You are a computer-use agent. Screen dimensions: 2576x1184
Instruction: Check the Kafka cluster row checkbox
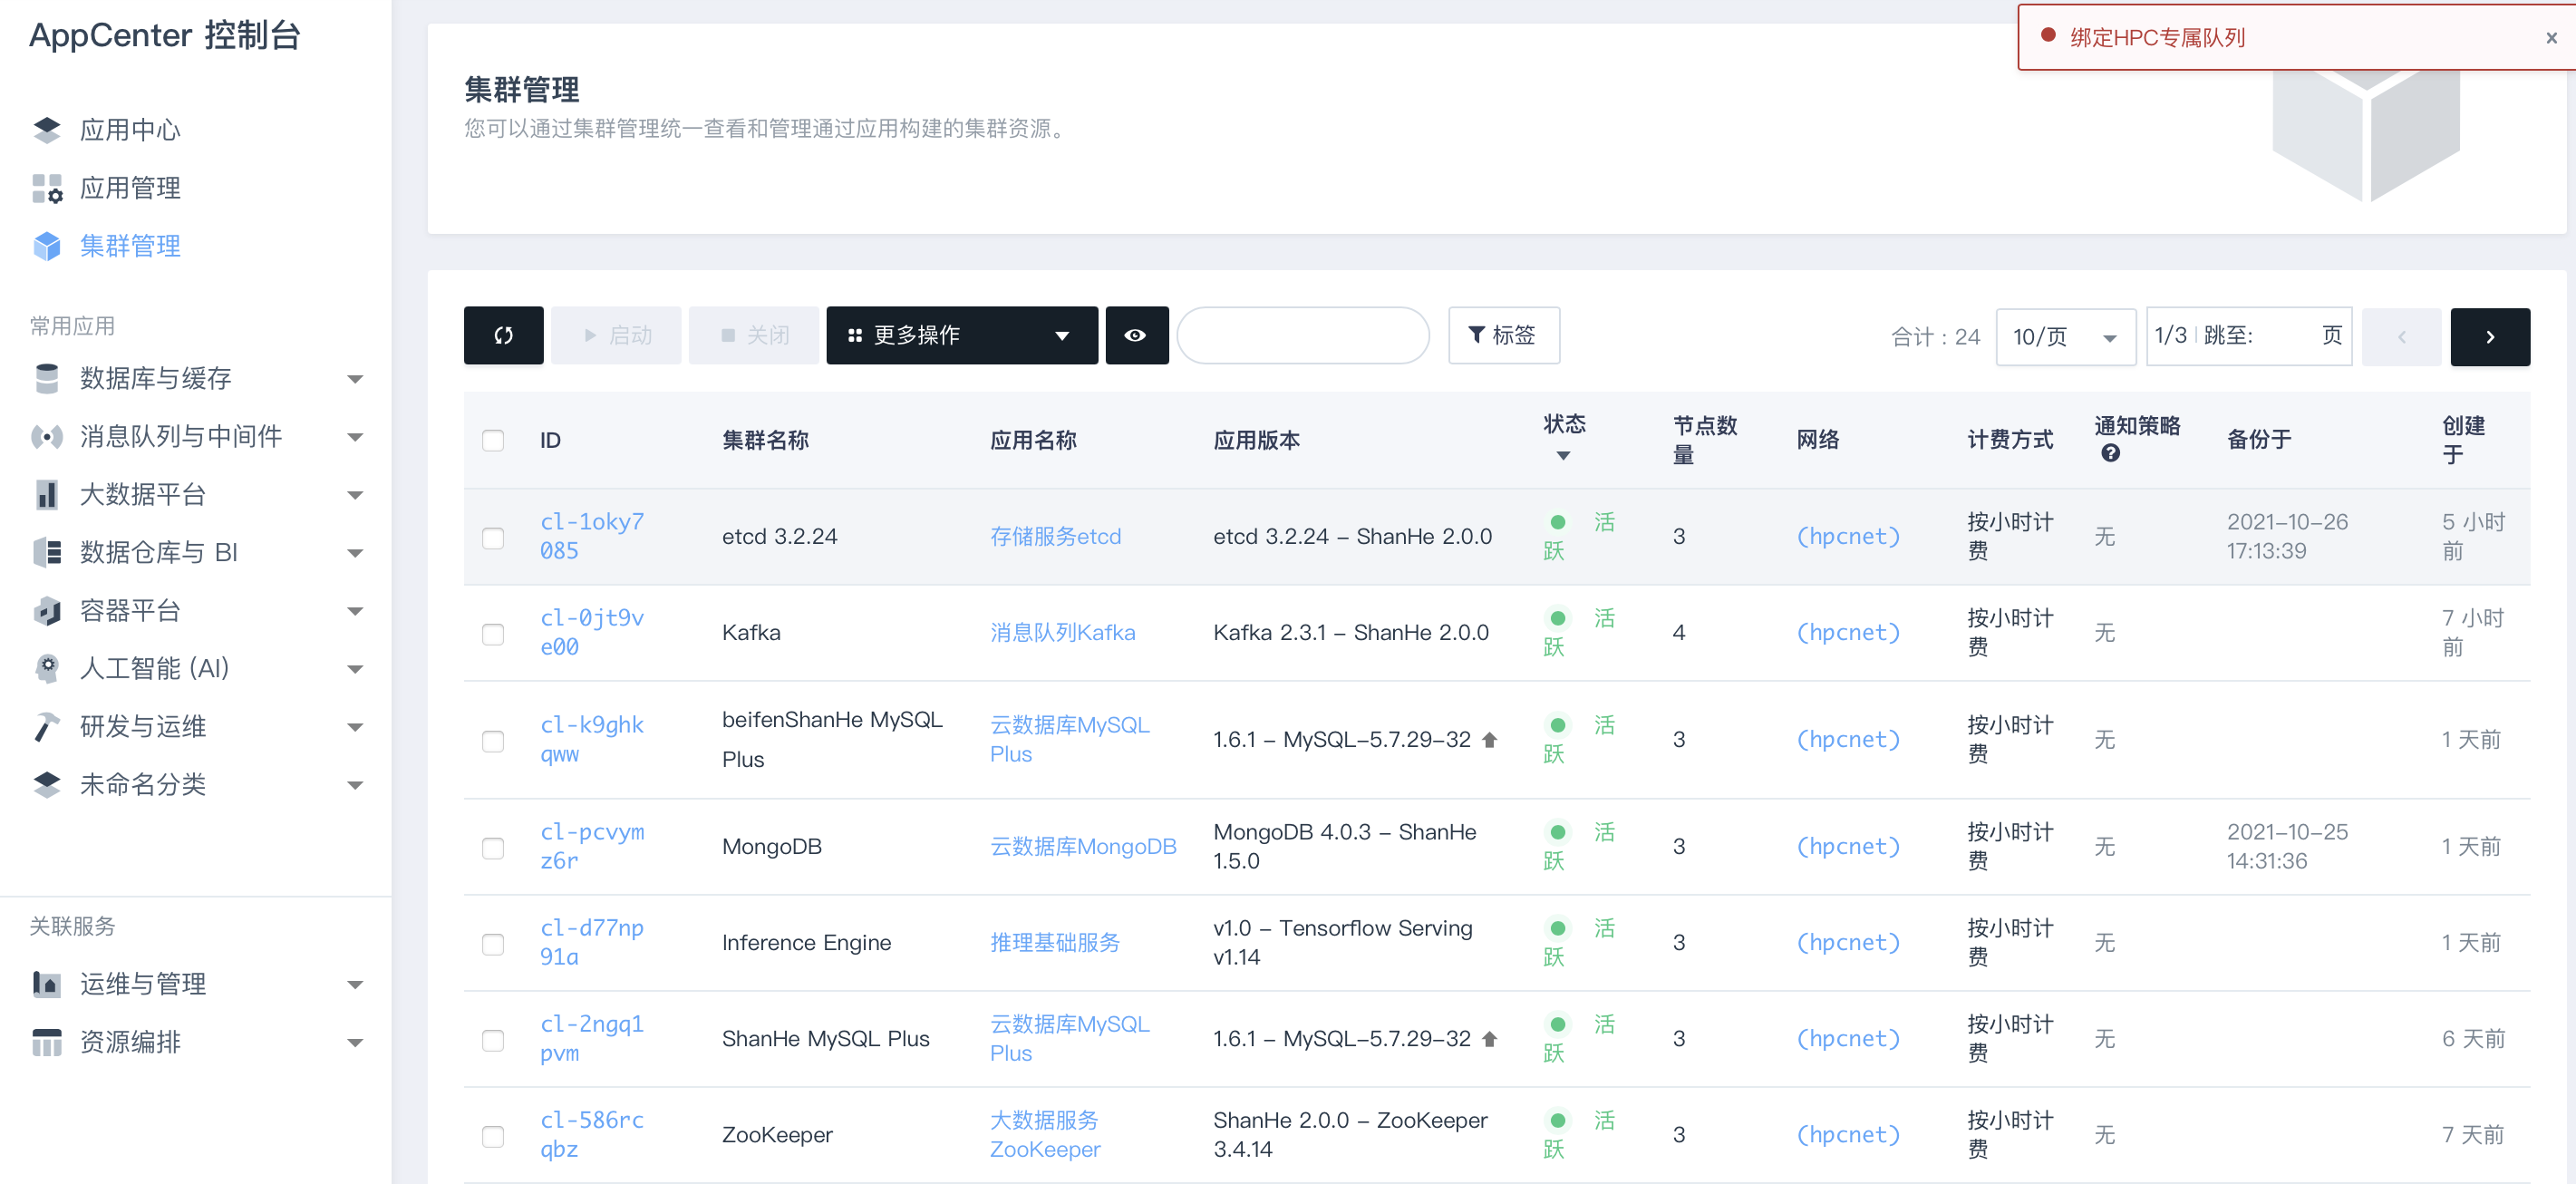tap(493, 634)
